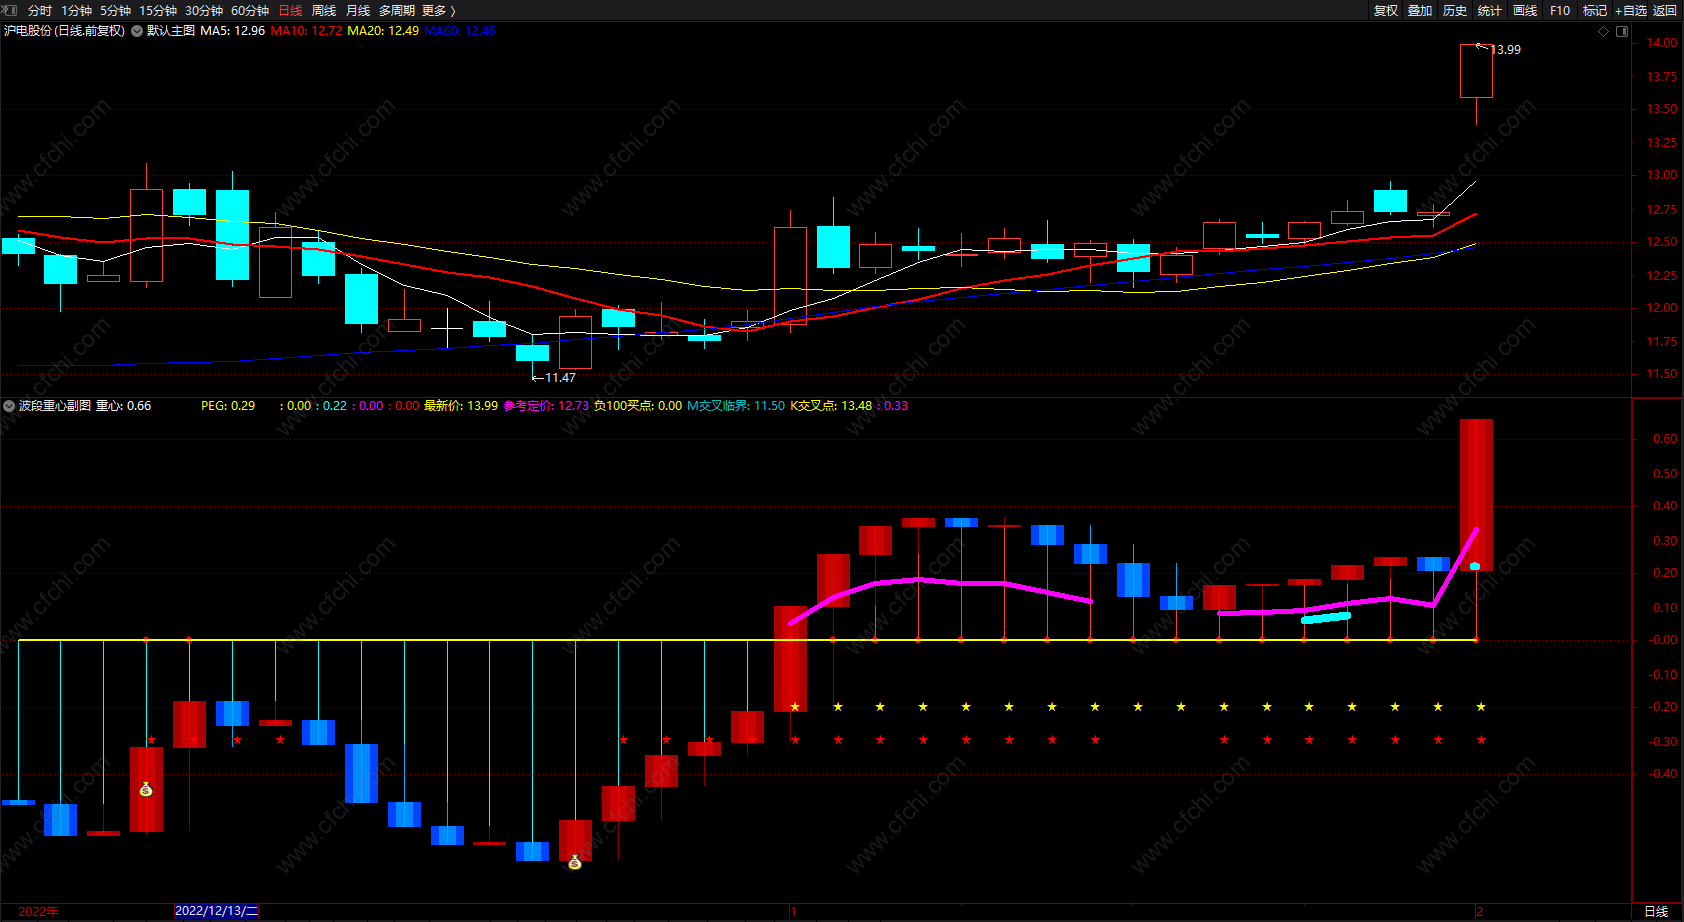This screenshot has height=922, width=1684.
Task: Switch to 周线 weekly chart
Action: point(324,10)
